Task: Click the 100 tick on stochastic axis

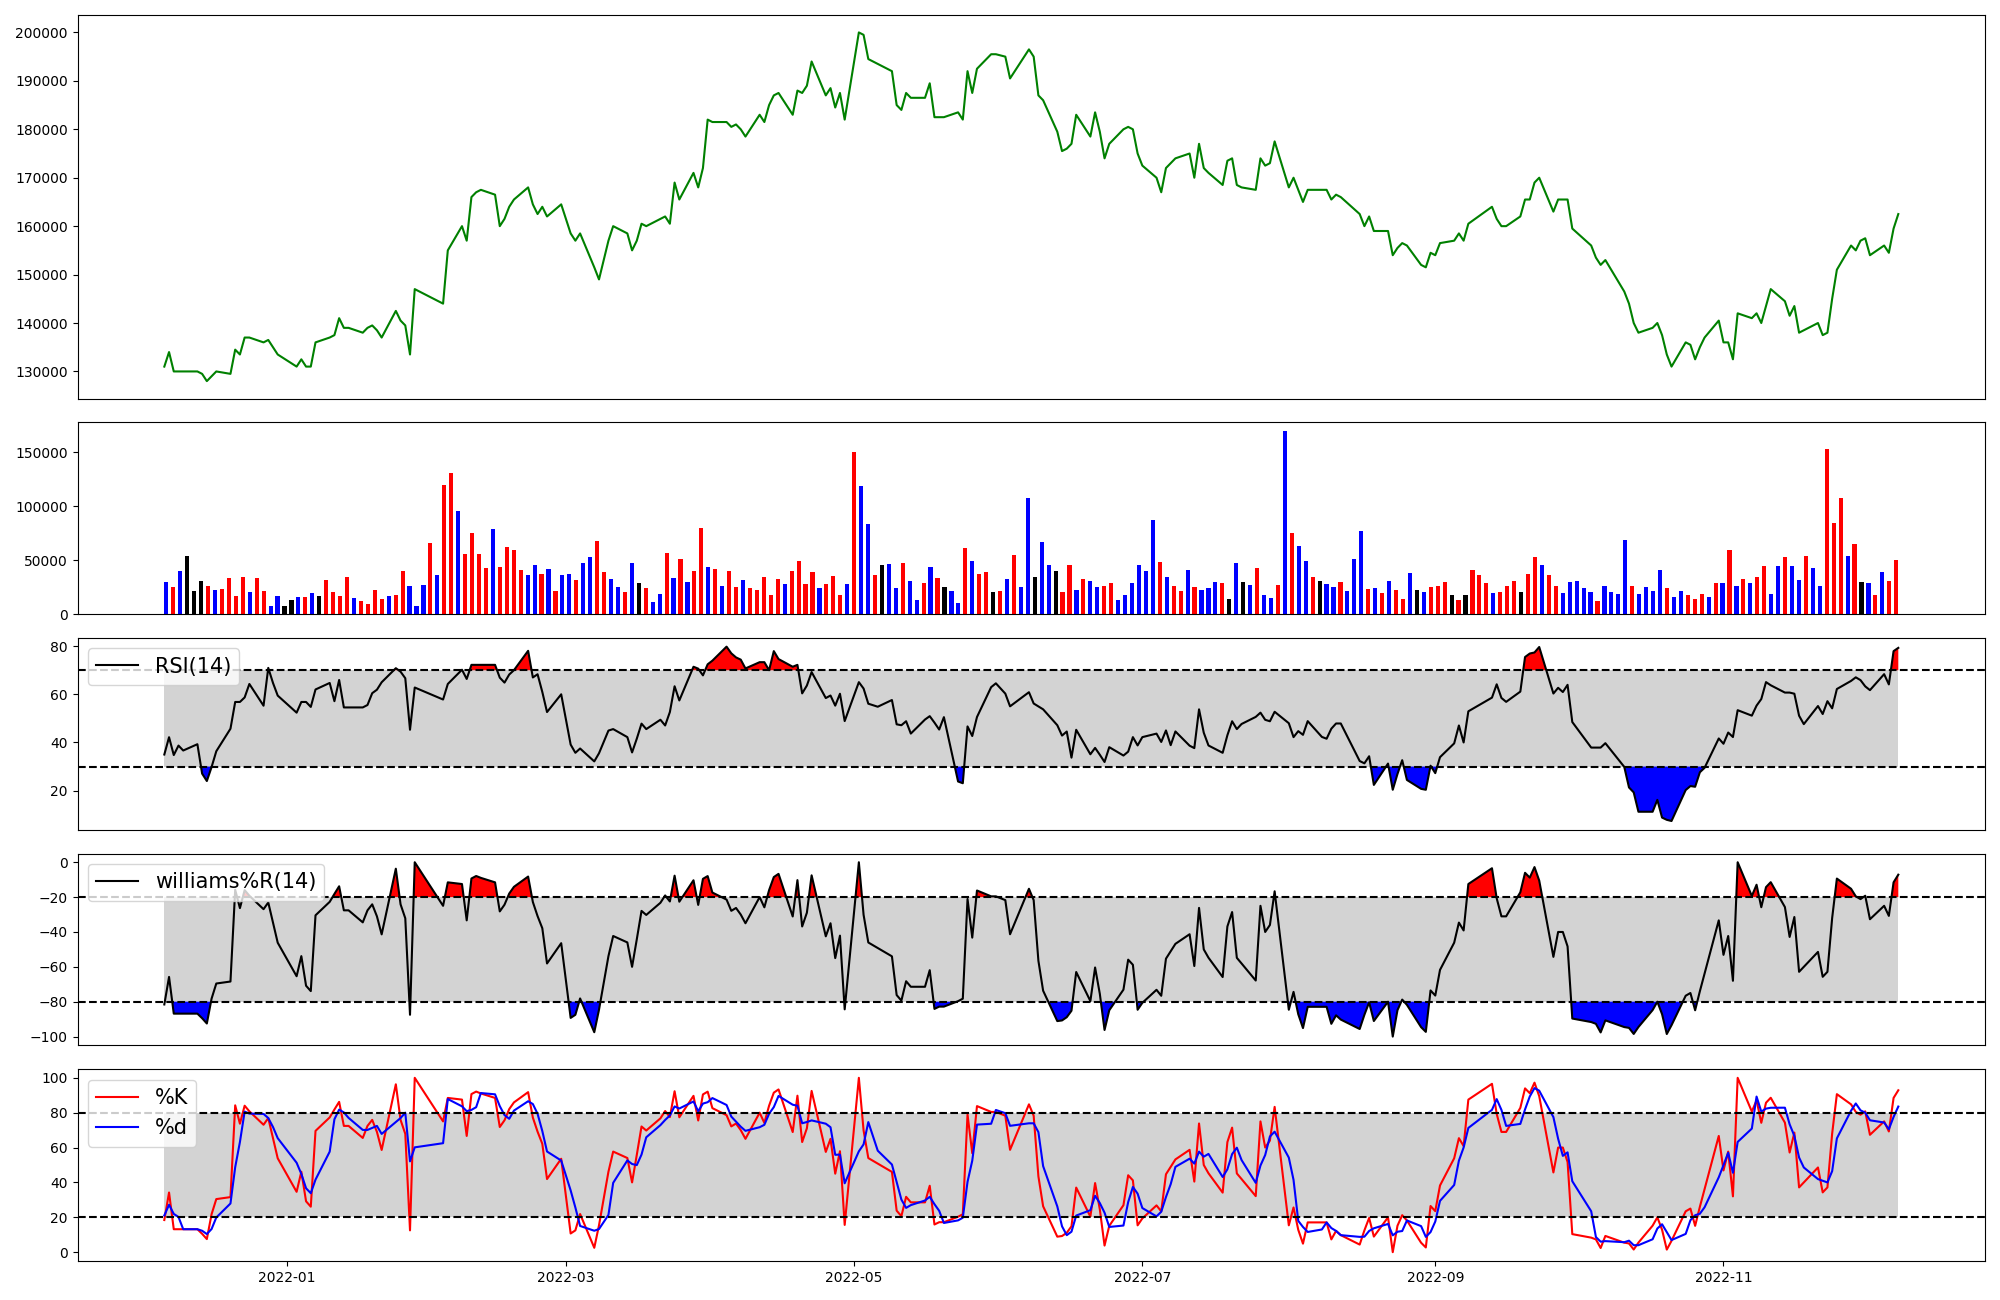Action: 55,1078
